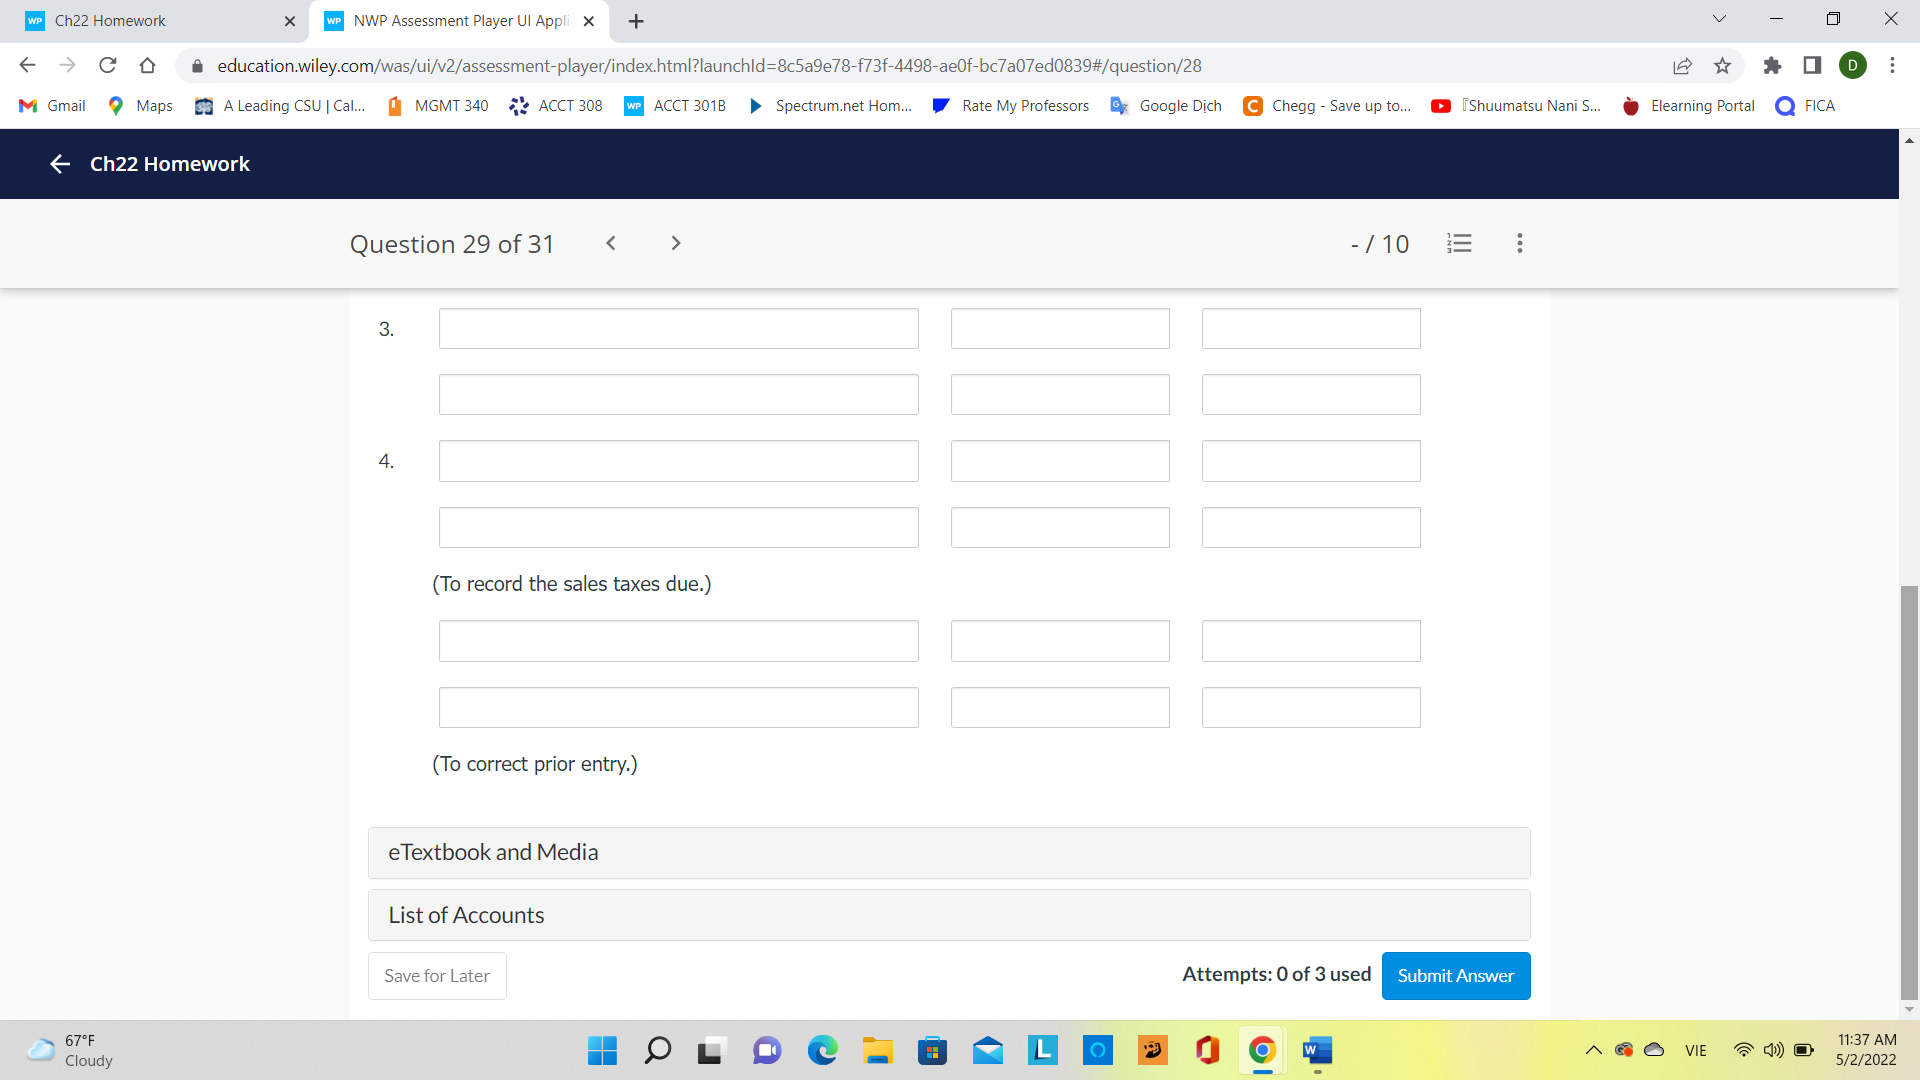1920x1080 pixels.
Task: Bookmark this page with the star icon
Action: click(1722, 66)
